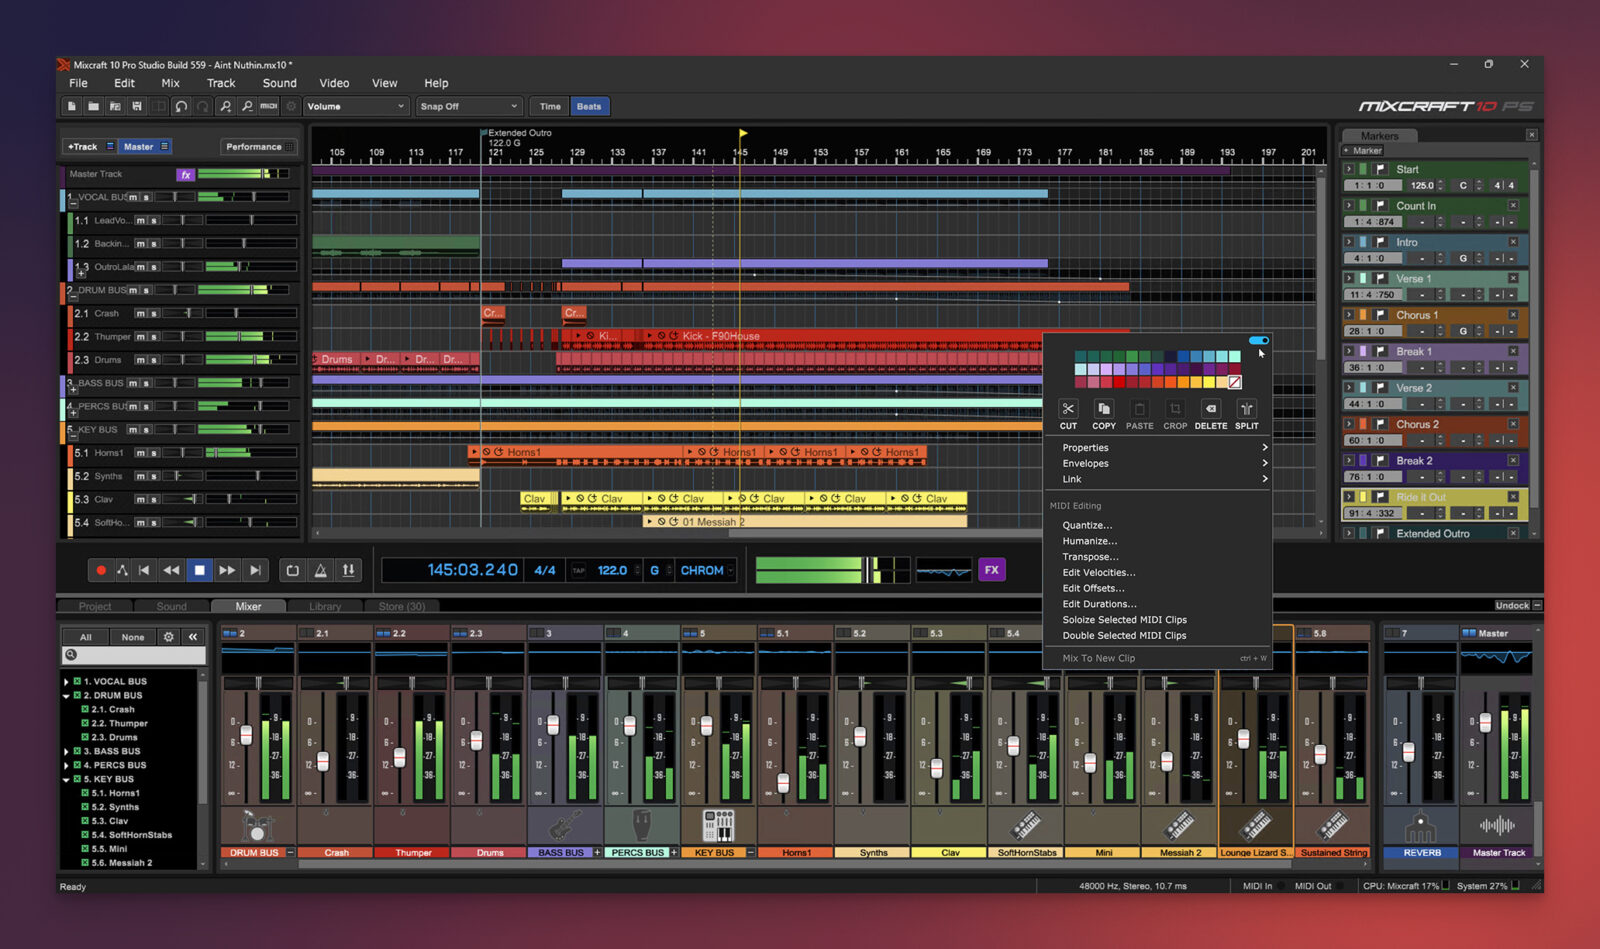Click the Cut scissors icon
1600x949 pixels.
tap(1068, 410)
